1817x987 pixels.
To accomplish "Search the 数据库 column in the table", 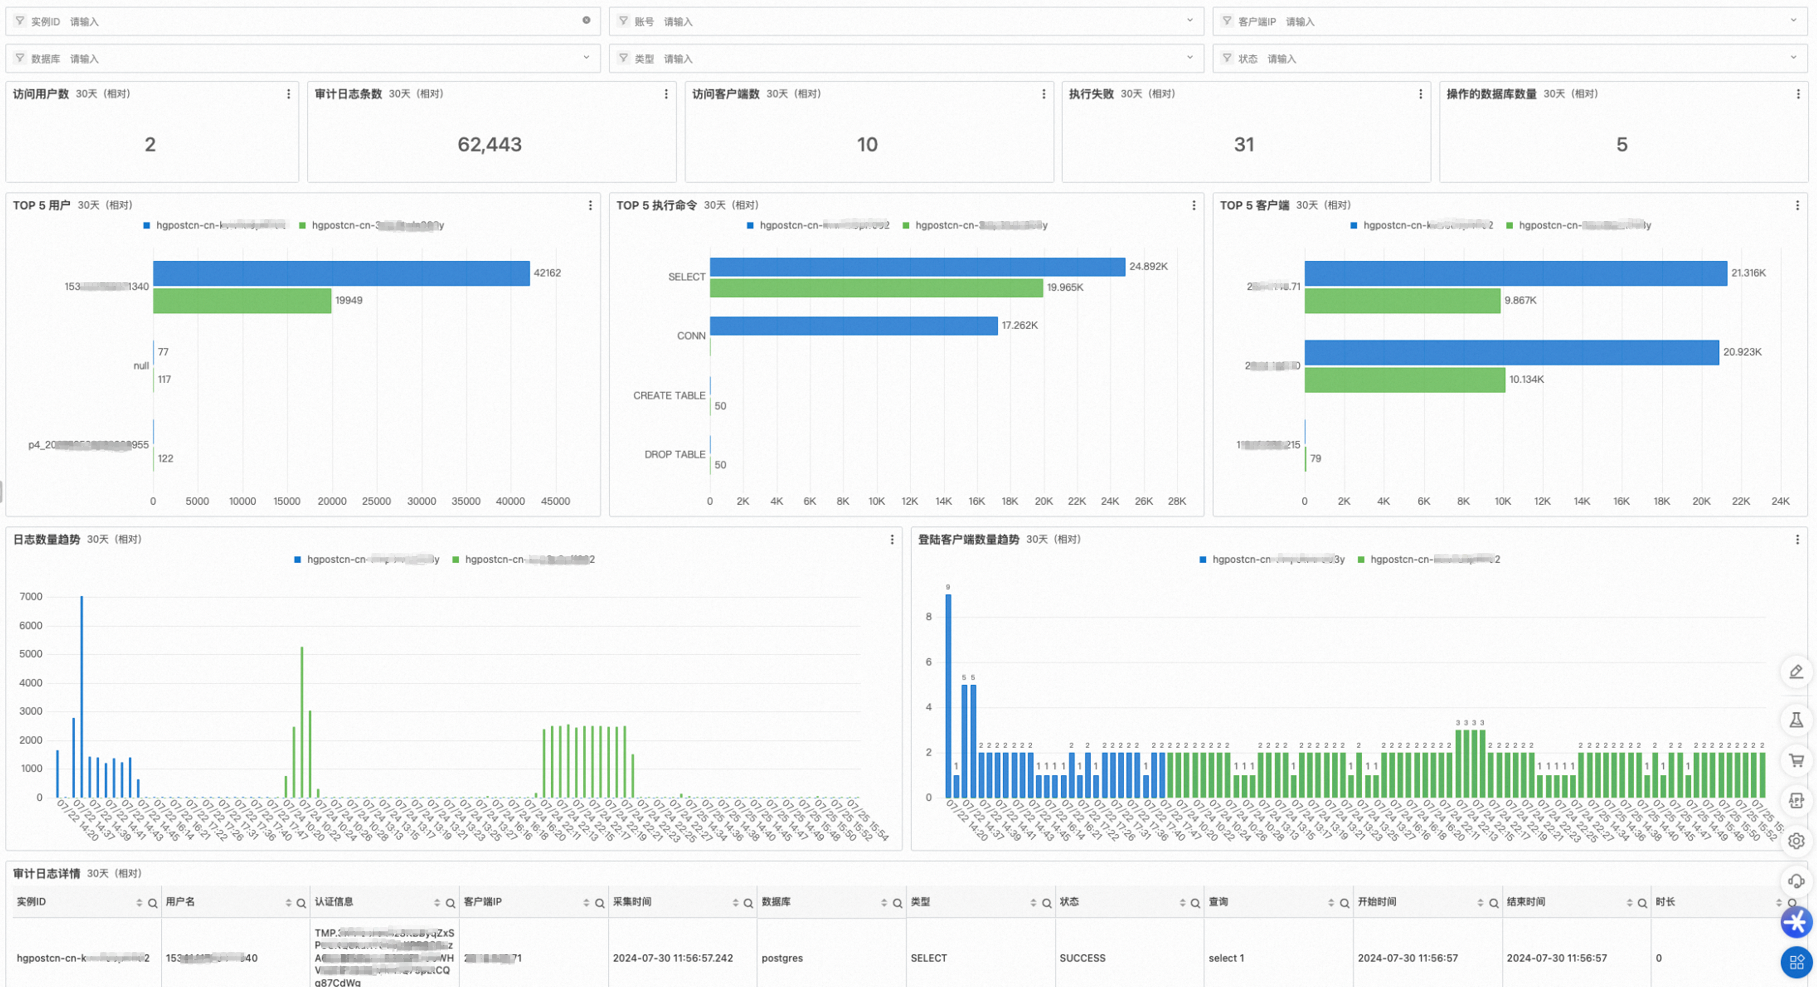I will click(x=897, y=903).
